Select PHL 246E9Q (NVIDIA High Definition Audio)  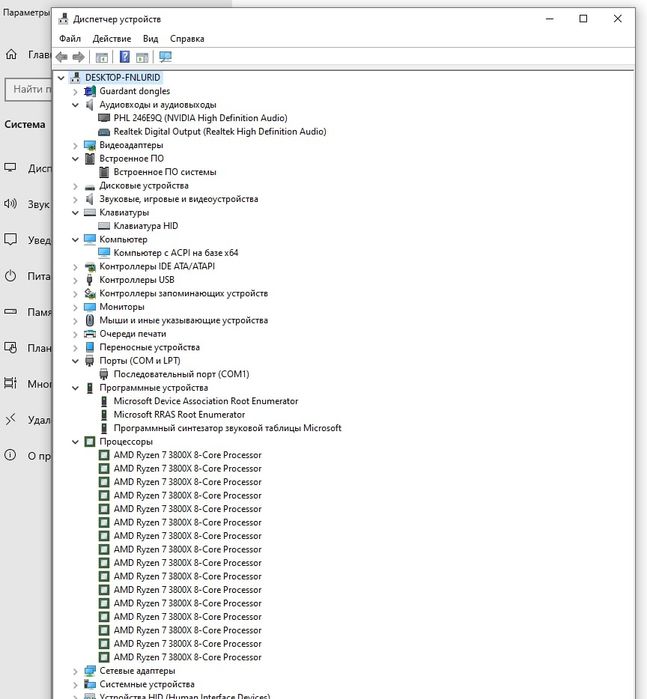pos(200,118)
